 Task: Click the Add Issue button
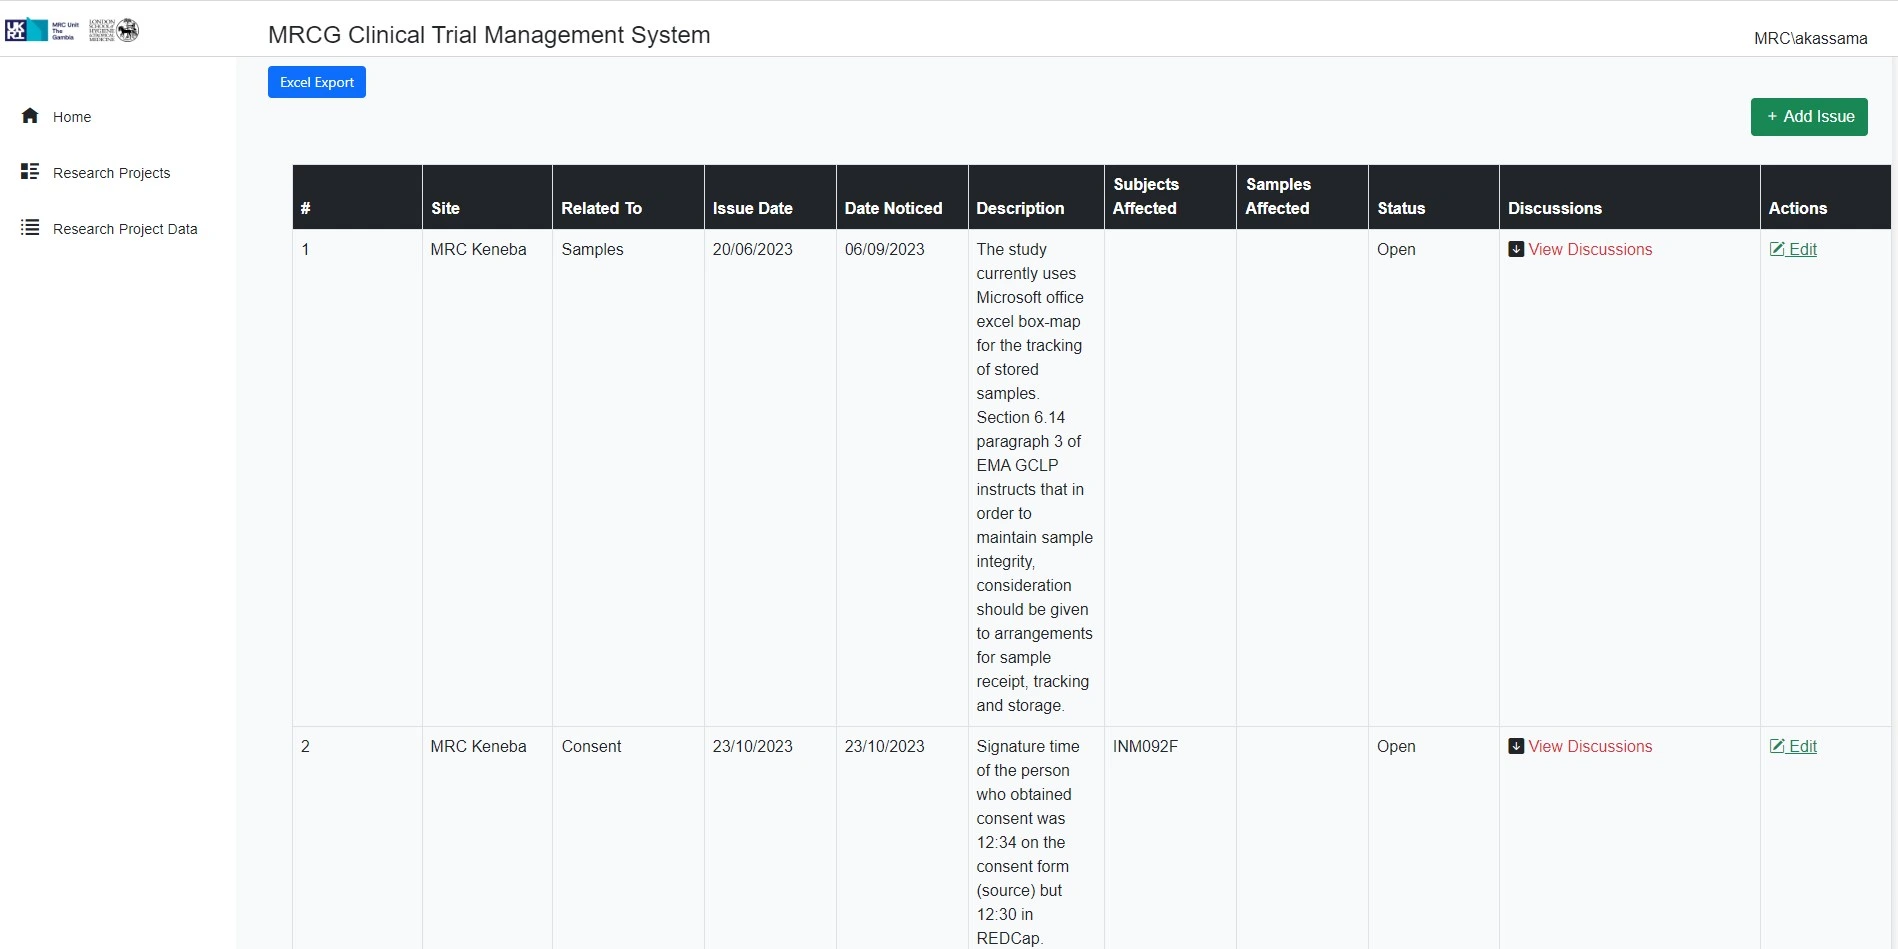click(1809, 117)
